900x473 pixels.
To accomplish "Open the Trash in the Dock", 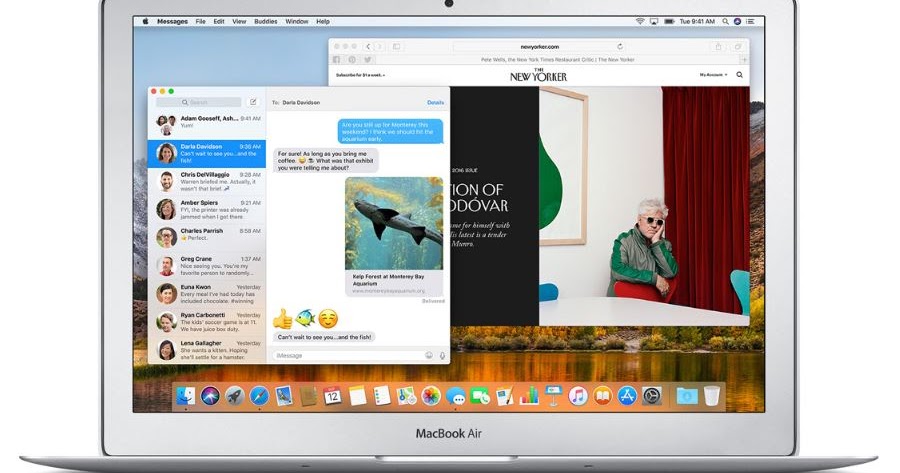I will pos(712,396).
